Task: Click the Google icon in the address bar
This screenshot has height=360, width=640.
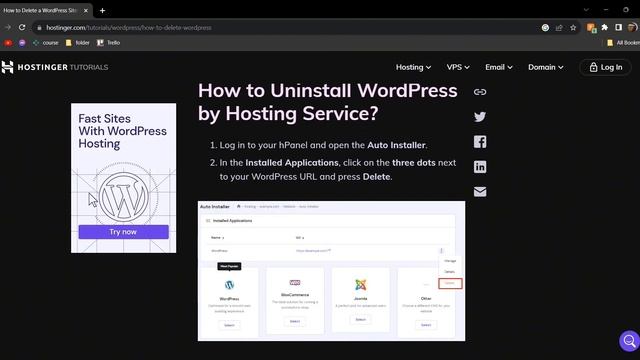Action: (545, 27)
